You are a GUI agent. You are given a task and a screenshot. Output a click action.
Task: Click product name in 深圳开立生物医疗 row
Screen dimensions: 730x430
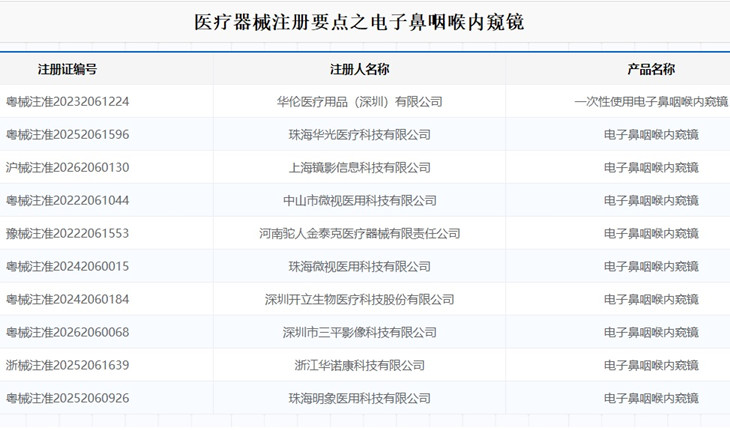(651, 300)
